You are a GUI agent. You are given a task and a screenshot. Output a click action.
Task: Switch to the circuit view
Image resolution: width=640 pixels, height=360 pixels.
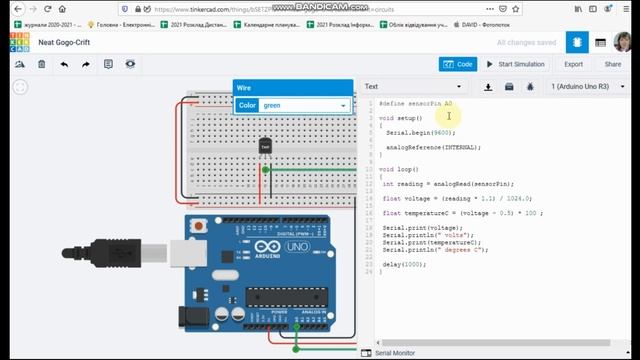click(x=577, y=42)
